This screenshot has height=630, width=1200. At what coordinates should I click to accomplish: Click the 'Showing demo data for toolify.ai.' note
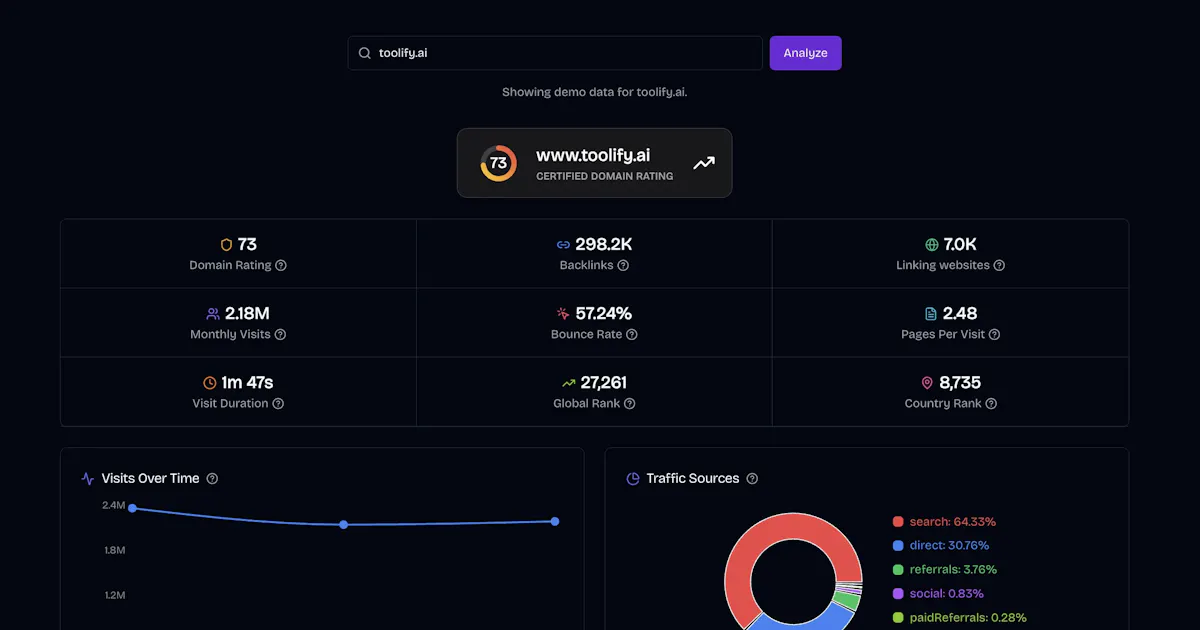[x=594, y=92]
